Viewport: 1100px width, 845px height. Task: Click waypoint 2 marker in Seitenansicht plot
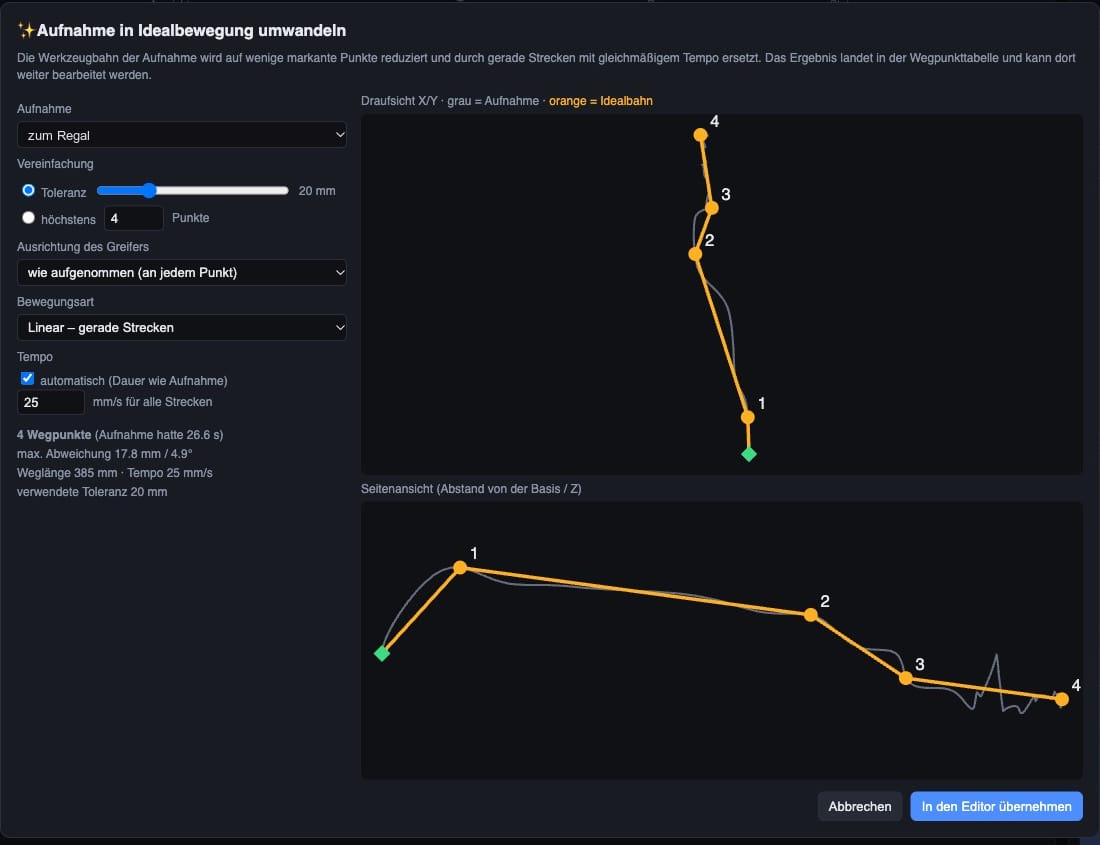pos(810,615)
